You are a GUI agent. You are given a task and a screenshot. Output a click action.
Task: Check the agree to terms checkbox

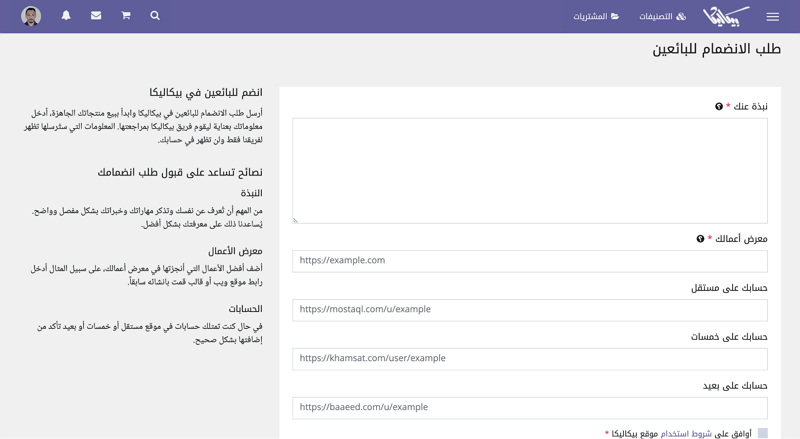763,433
